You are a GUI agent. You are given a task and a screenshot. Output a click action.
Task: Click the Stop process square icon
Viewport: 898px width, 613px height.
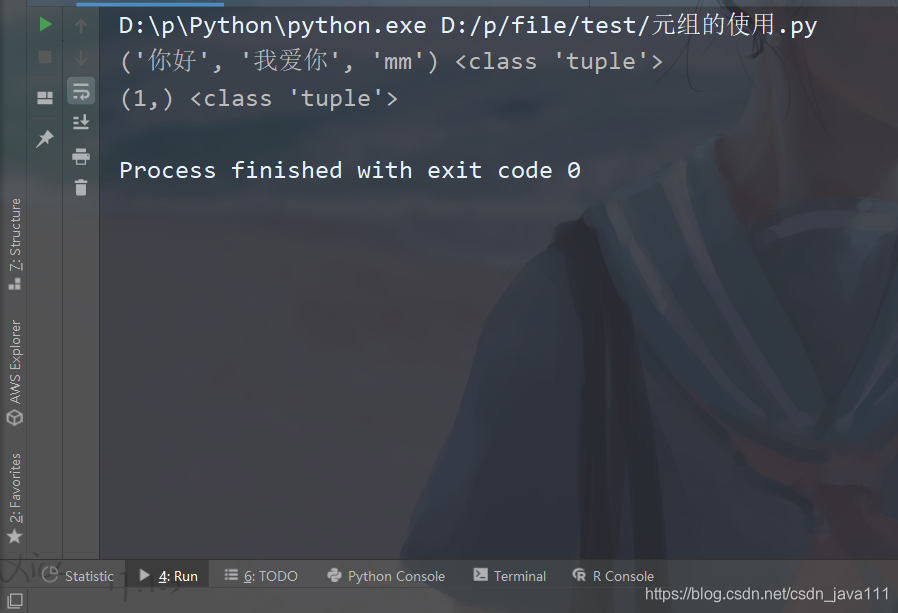45,57
